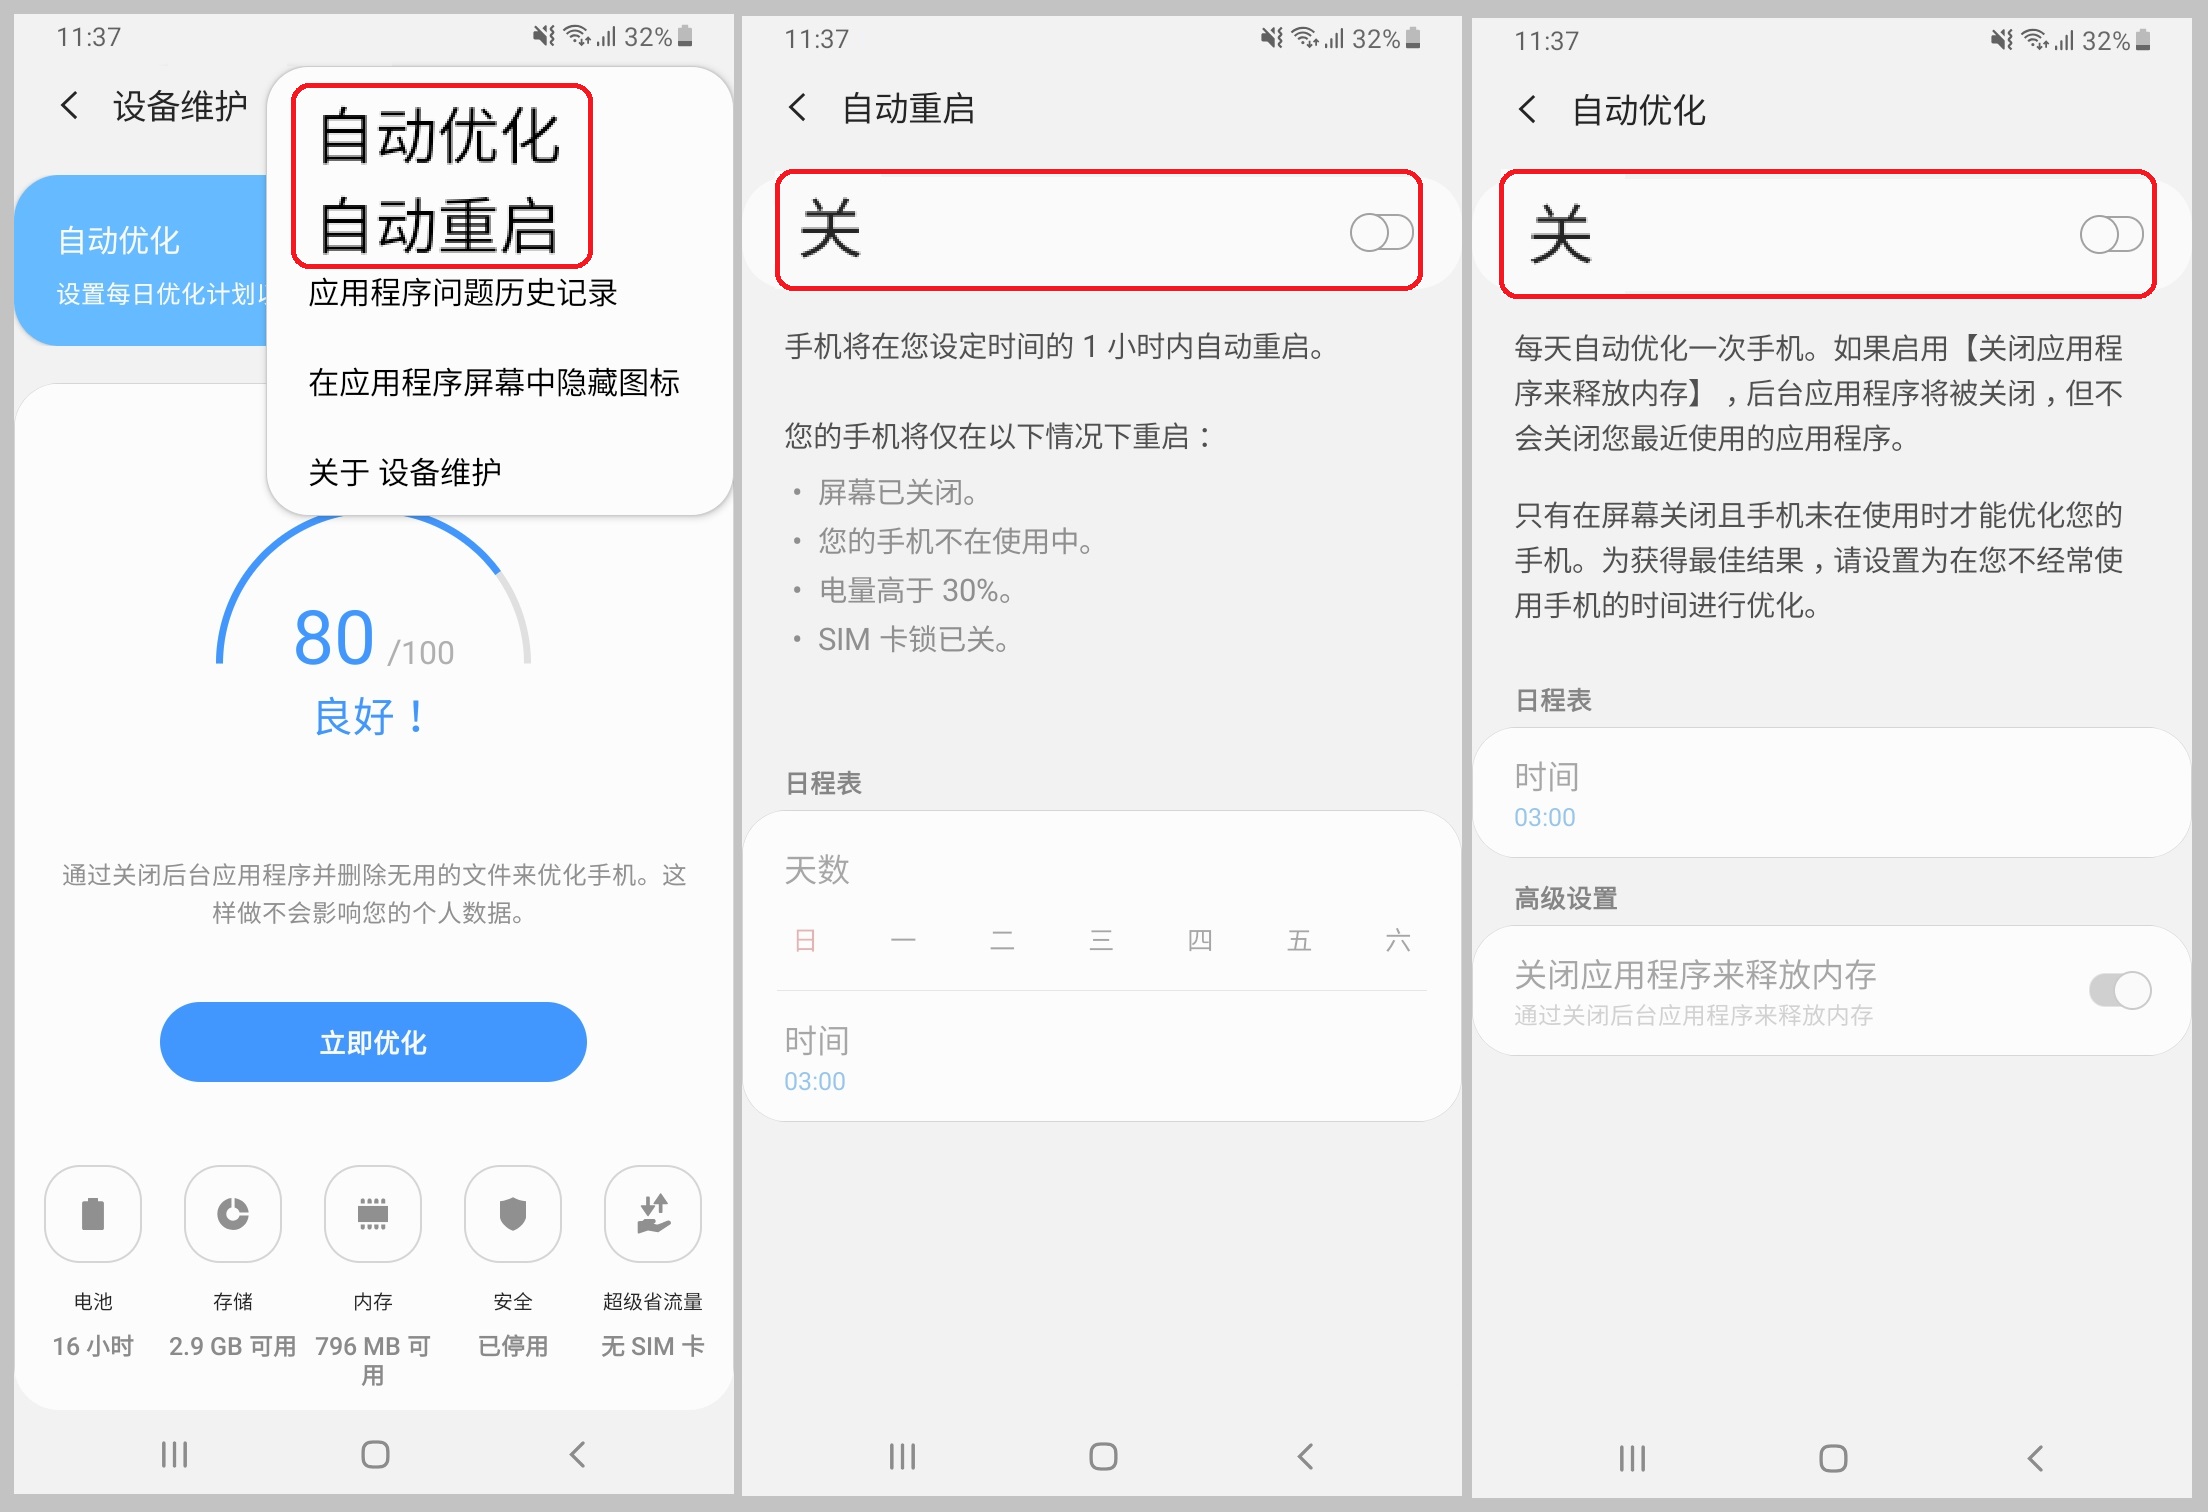The image size is (2208, 1512).
Task: Tap 16 小时 battery value
Action: [93, 1346]
